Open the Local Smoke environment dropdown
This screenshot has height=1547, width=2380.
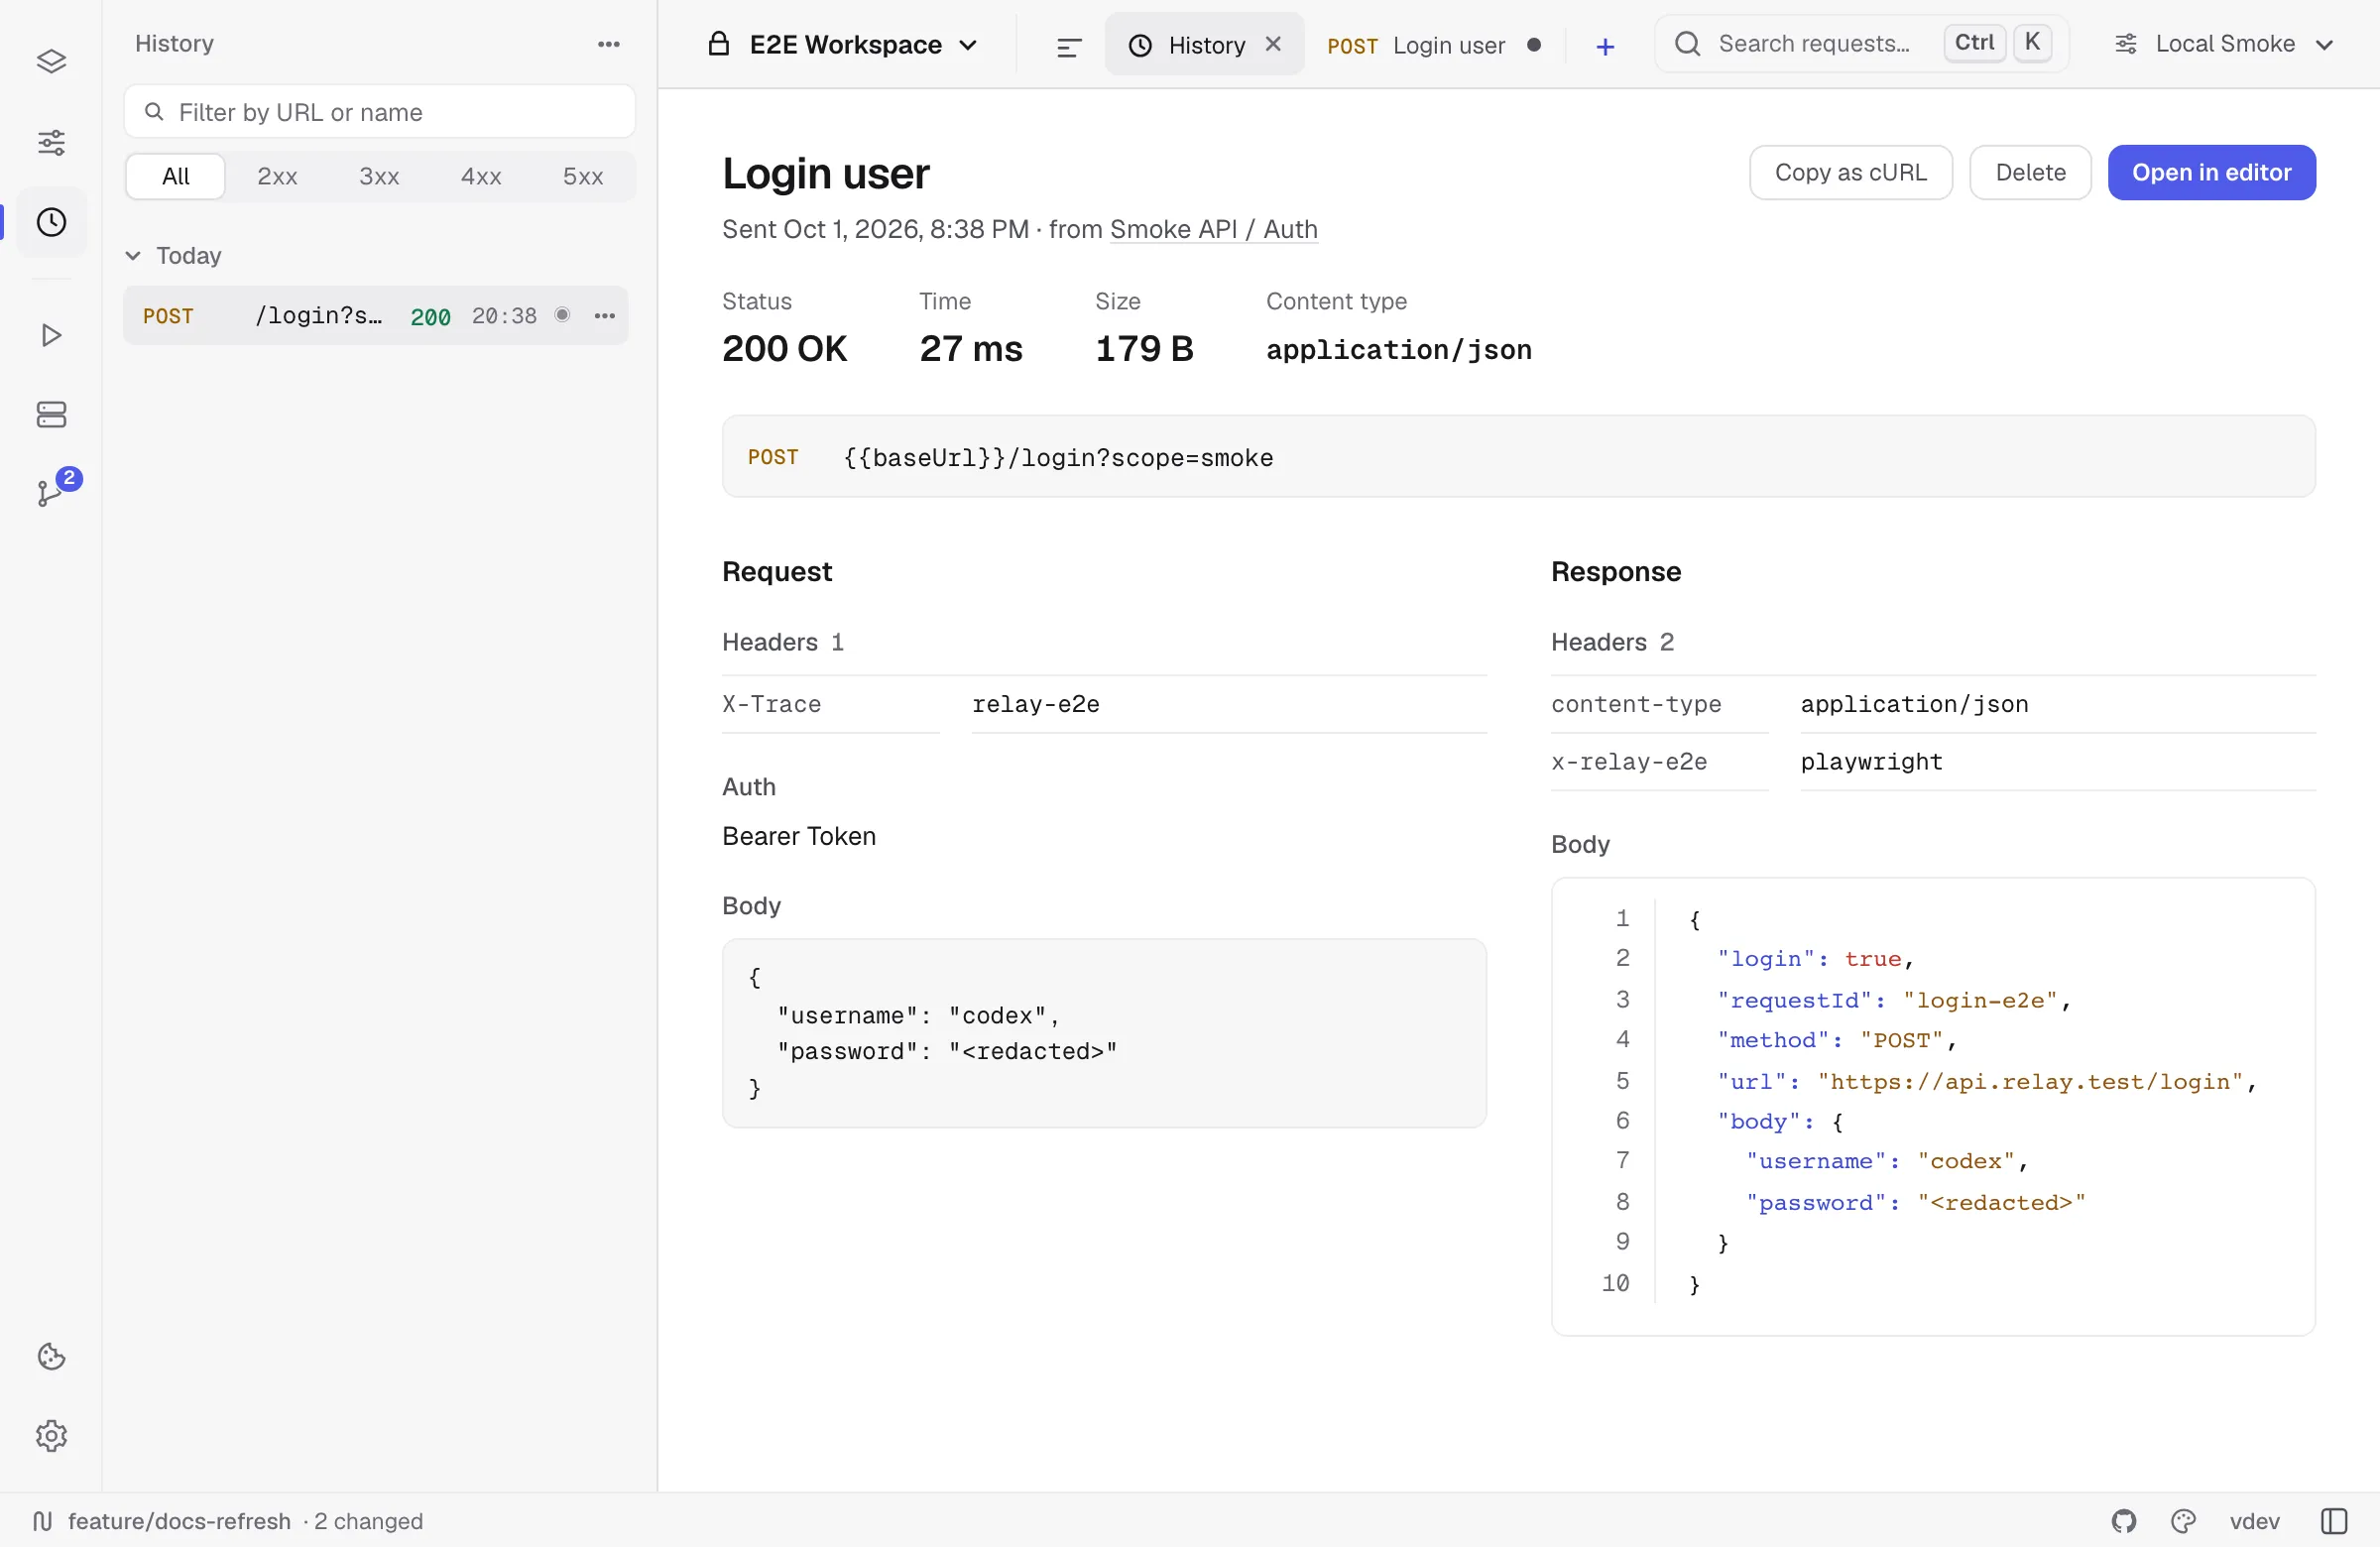[2224, 44]
